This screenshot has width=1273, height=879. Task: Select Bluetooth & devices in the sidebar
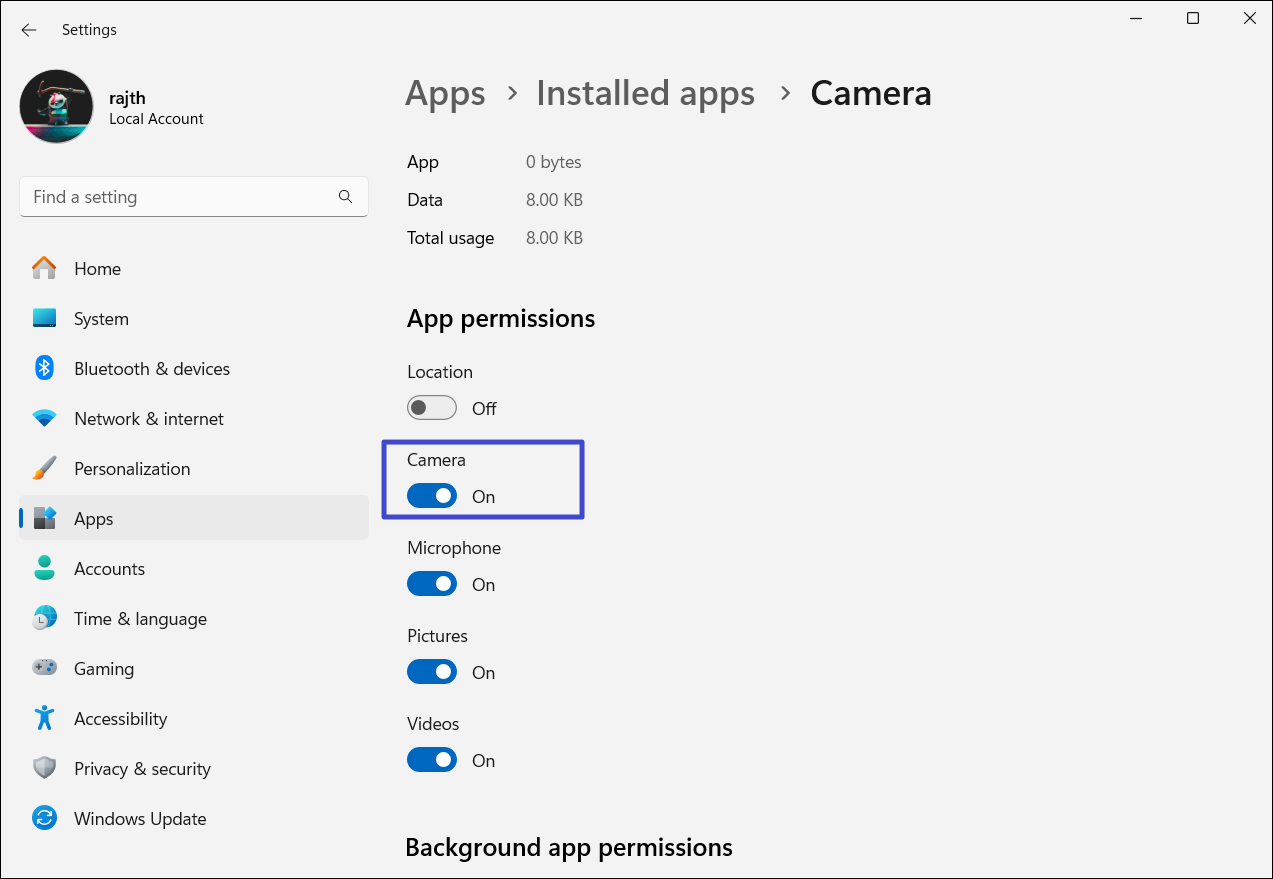(x=151, y=368)
